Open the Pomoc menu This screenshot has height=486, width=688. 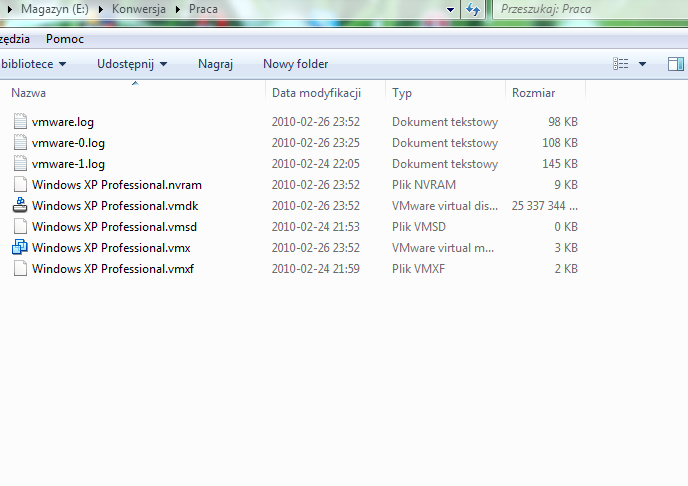point(65,39)
